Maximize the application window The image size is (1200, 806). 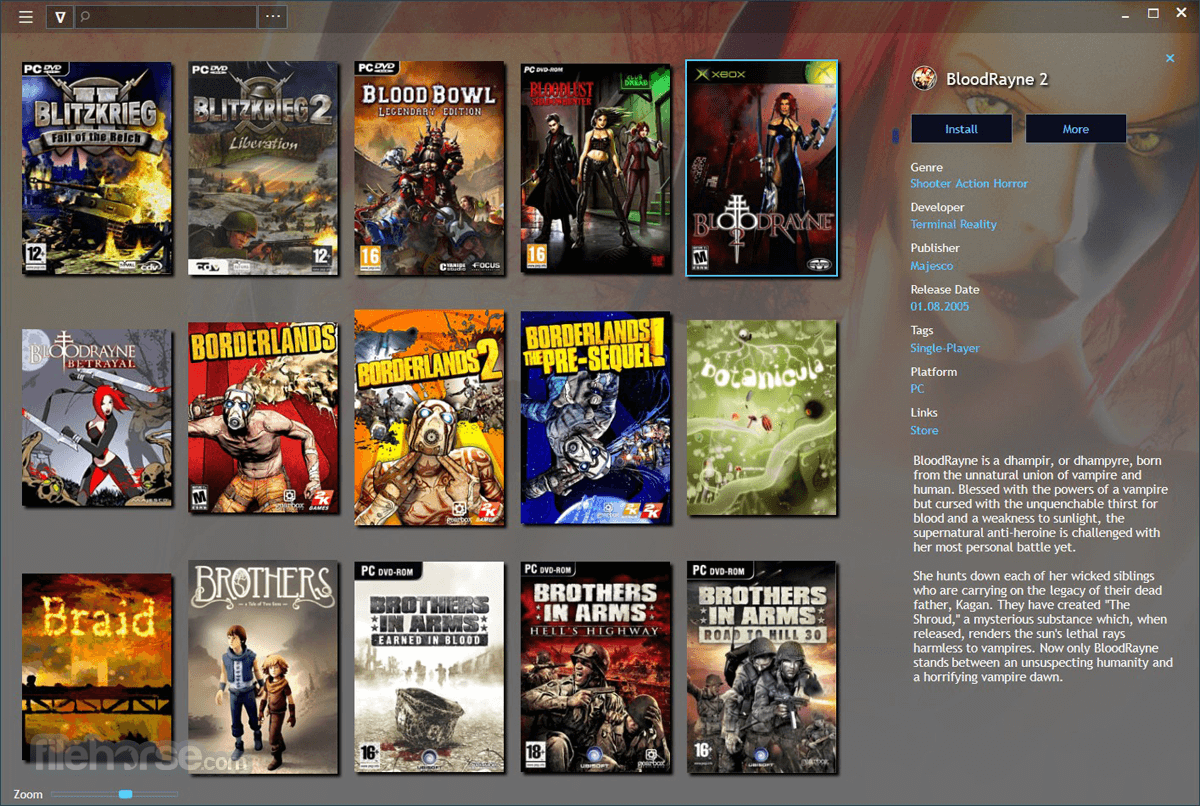(x=1153, y=13)
